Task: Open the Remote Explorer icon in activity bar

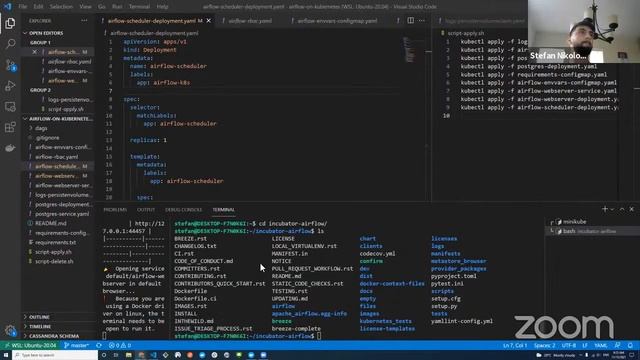Action: (10, 107)
